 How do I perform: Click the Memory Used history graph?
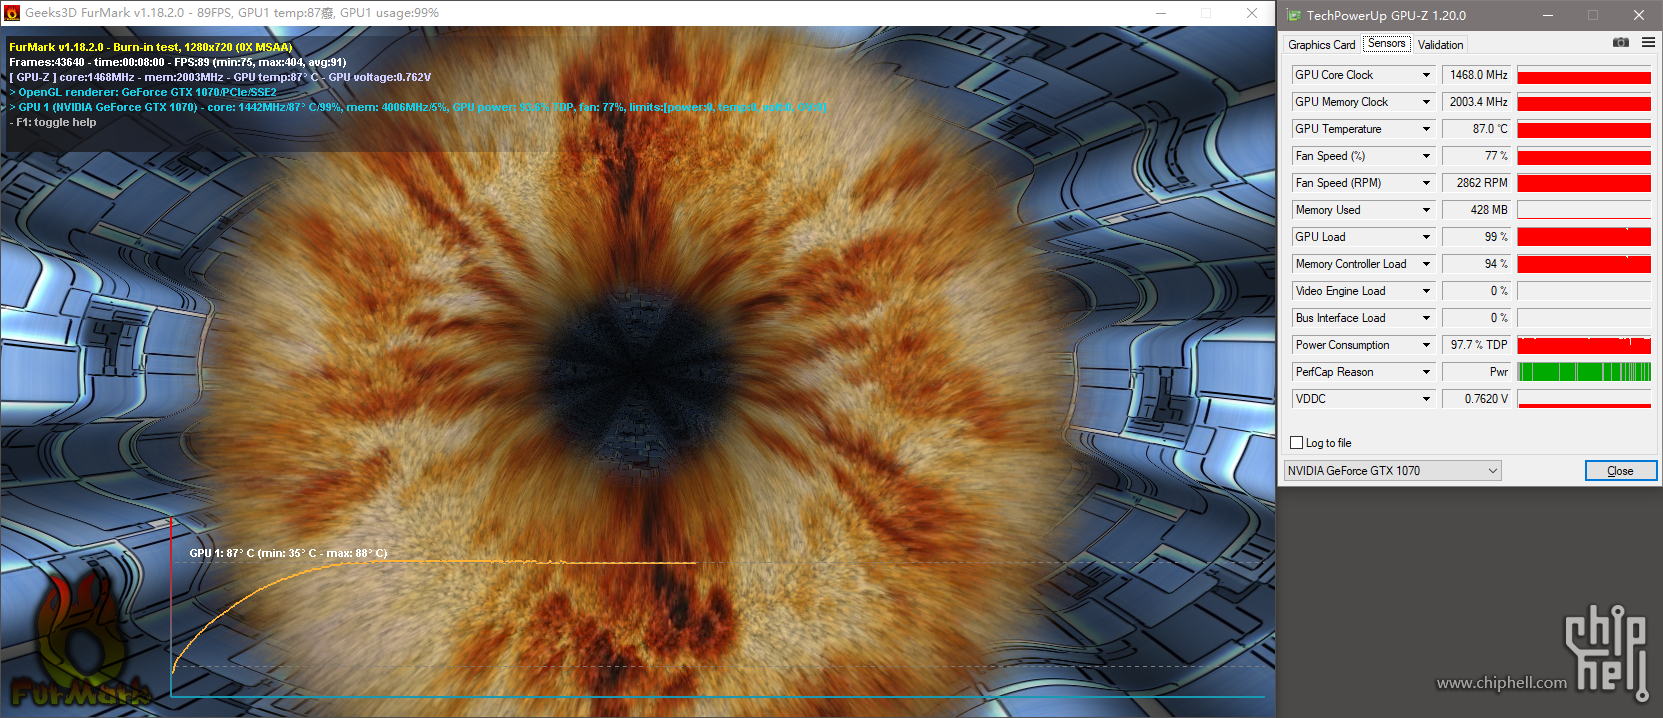coord(1584,210)
